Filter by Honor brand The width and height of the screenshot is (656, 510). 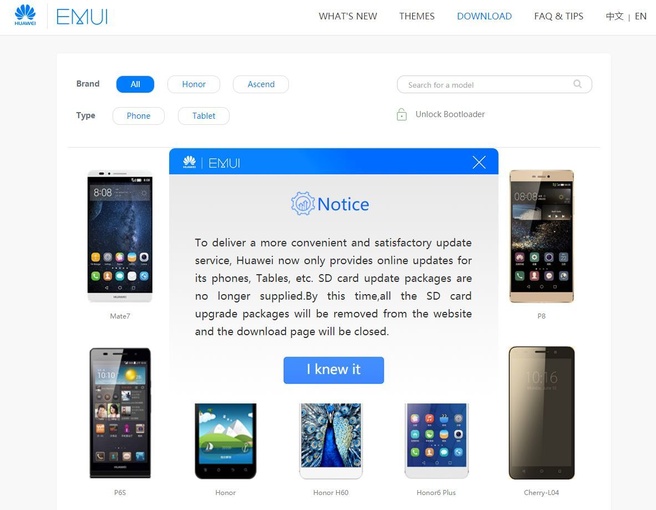(194, 84)
